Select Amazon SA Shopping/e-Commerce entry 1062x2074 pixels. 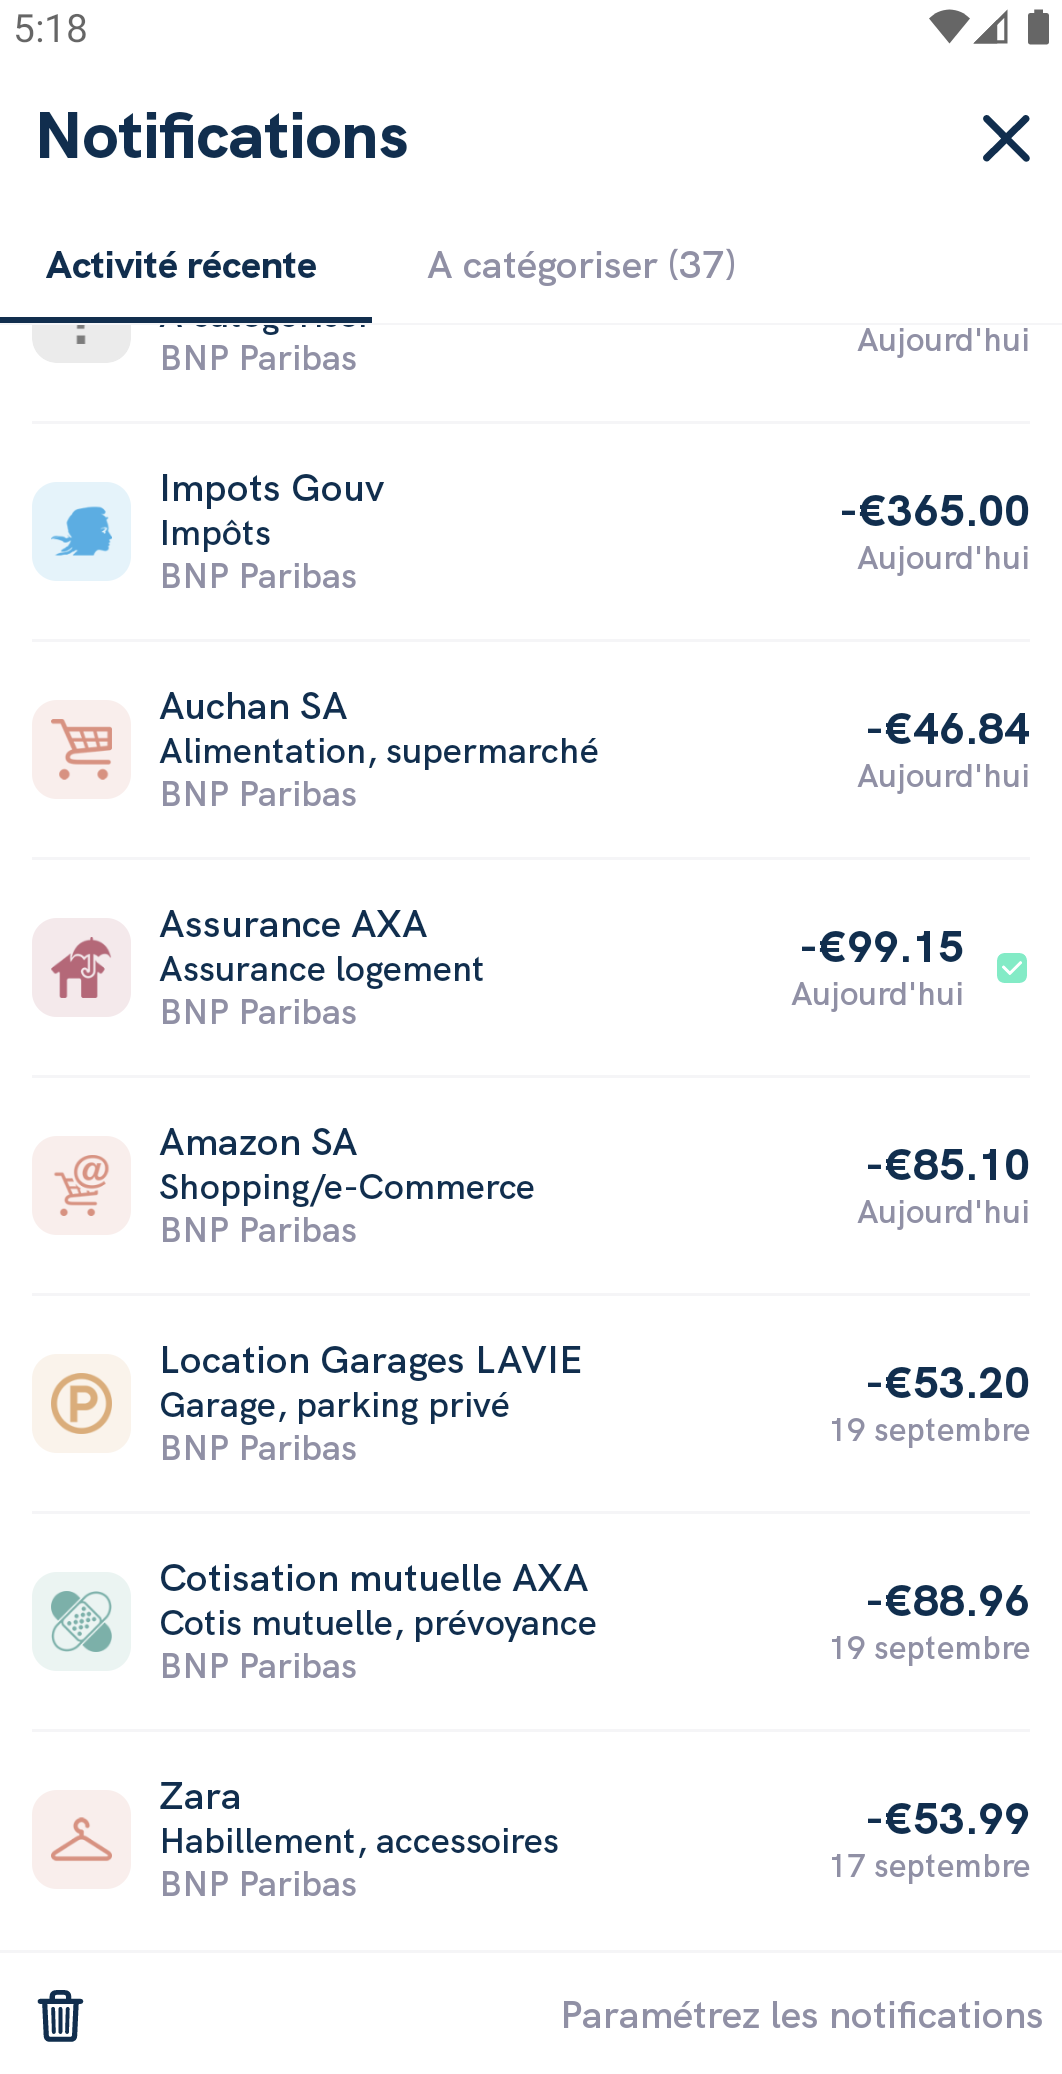tap(531, 1186)
